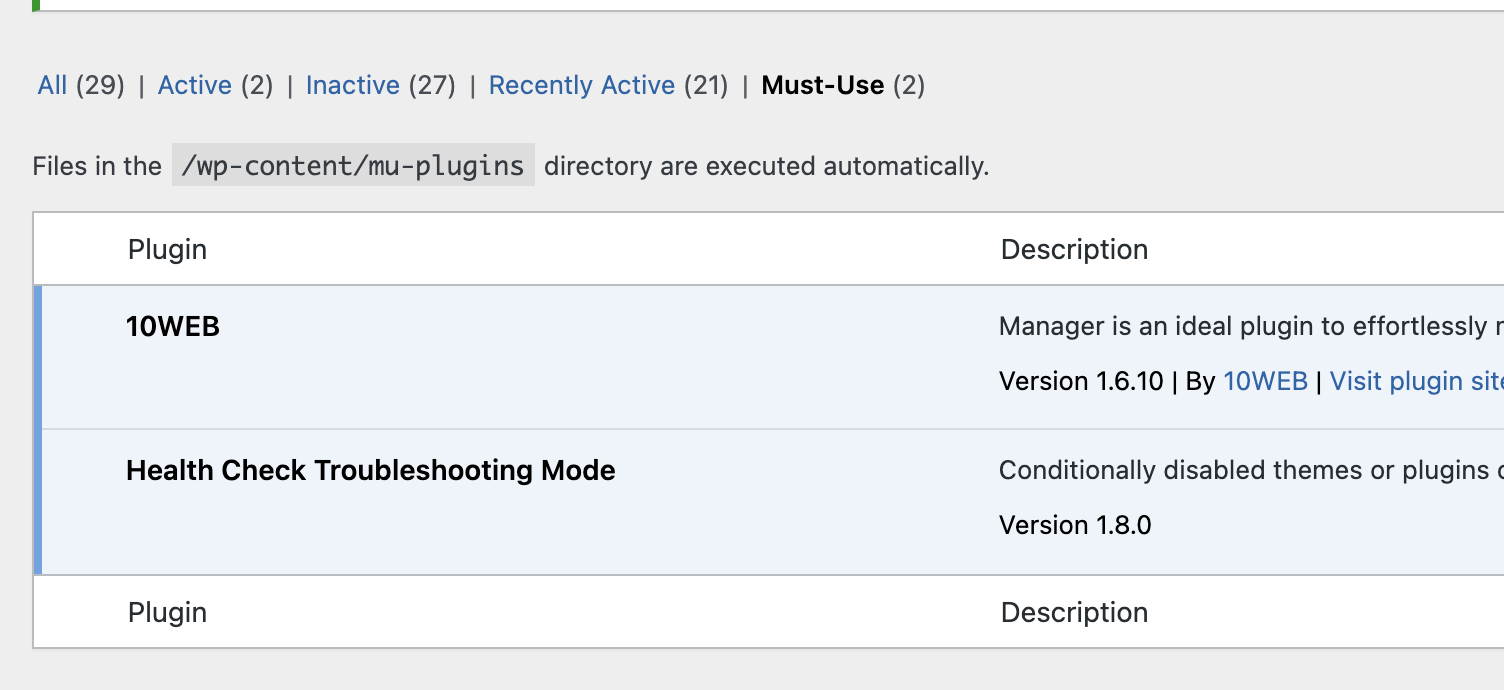Switch to the Active plugins filter
1504x690 pixels.
coord(194,86)
